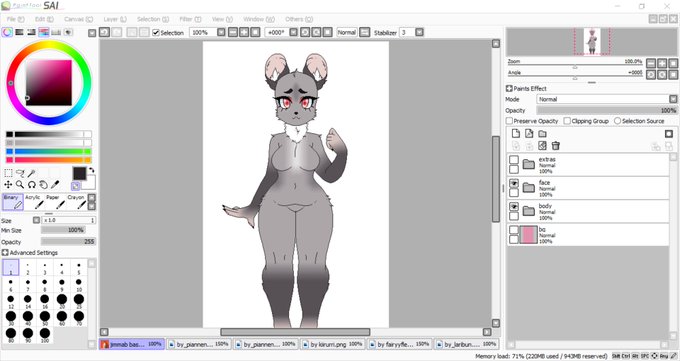Create a new linework layer
Screen dimensions: 680x361
(x=529, y=134)
